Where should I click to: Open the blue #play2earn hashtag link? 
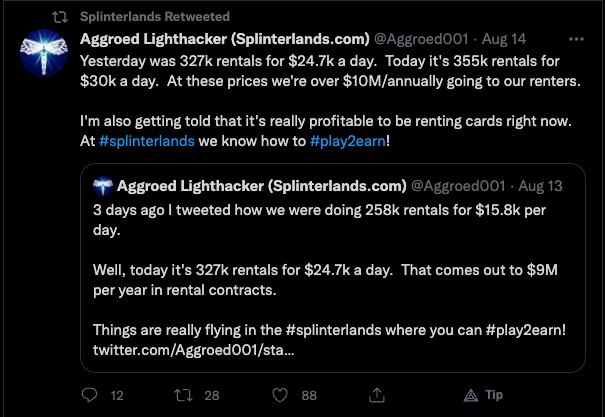[348, 141]
